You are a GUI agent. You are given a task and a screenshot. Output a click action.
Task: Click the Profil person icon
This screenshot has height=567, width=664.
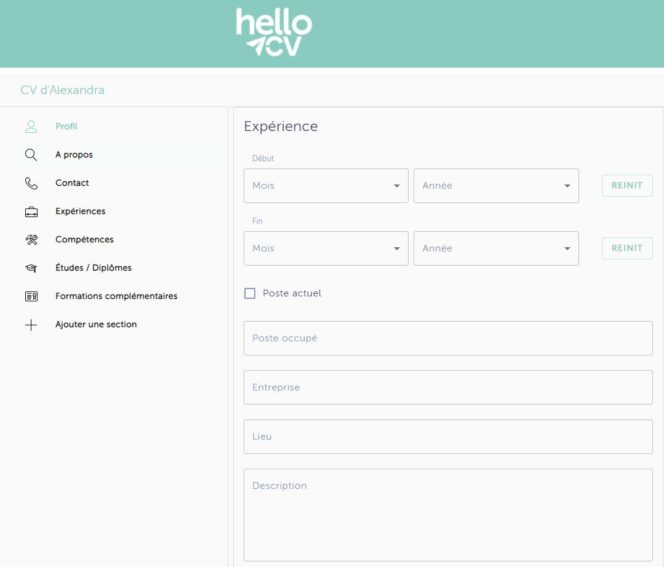[x=31, y=127]
